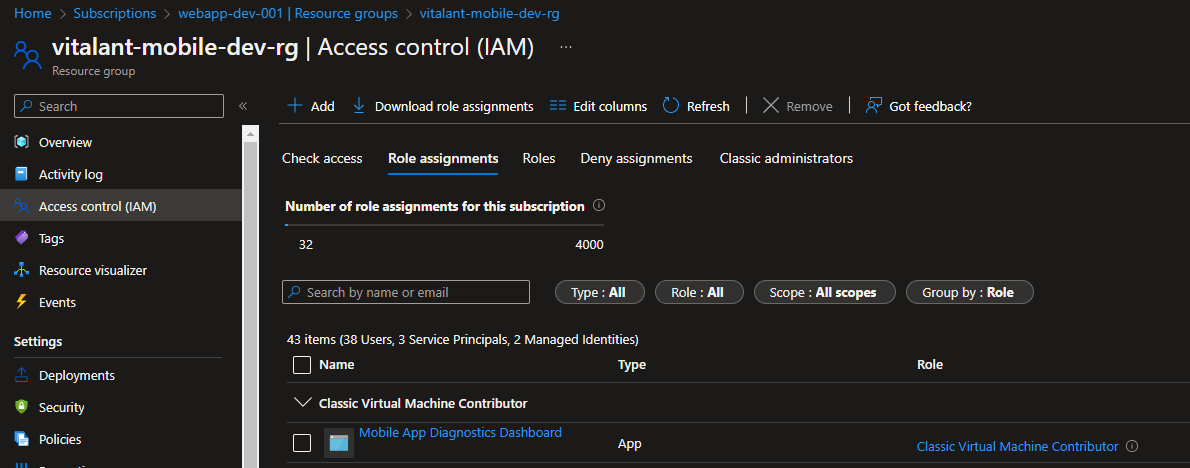Click the role assignments usage progress bar
The height and width of the screenshot is (468, 1190).
pos(445,225)
